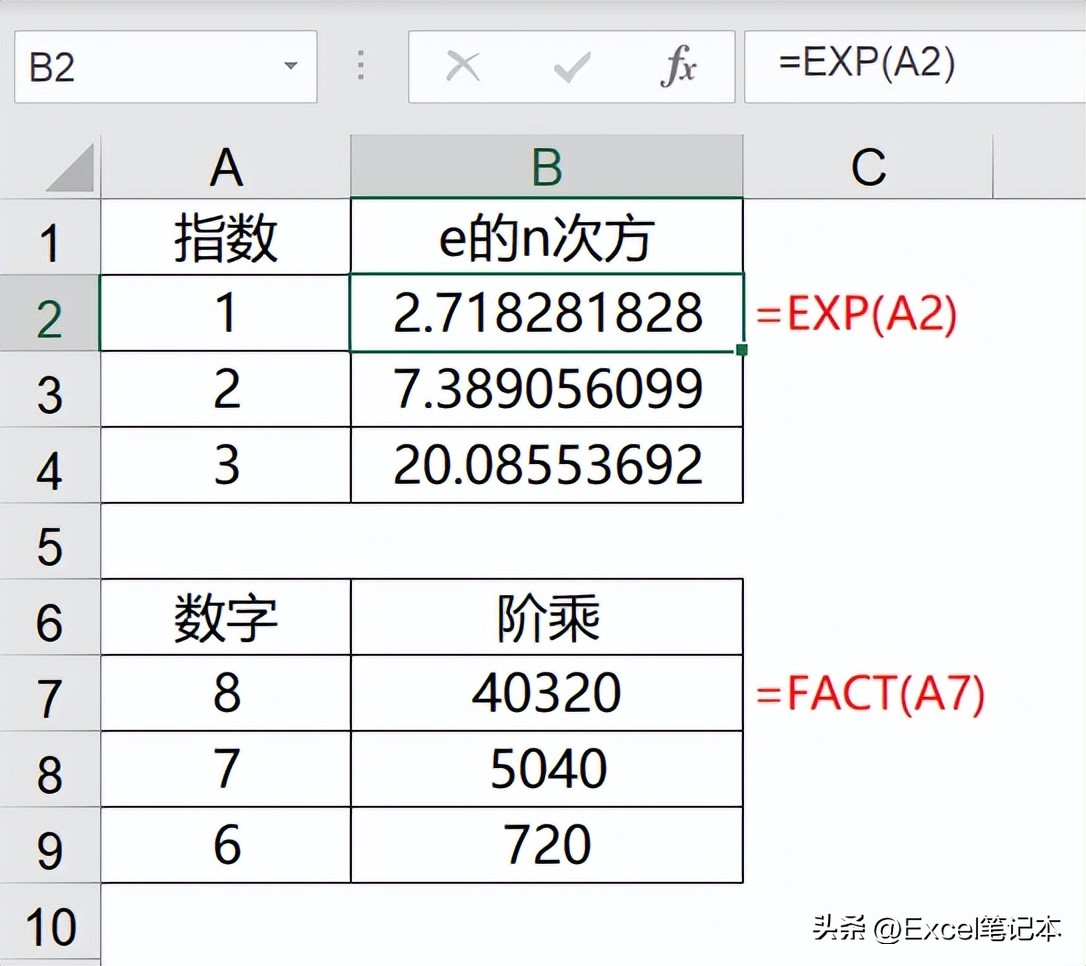Viewport: 1086px width, 966px height.
Task: Click cell B2 containing 2.718281828
Action: [546, 313]
